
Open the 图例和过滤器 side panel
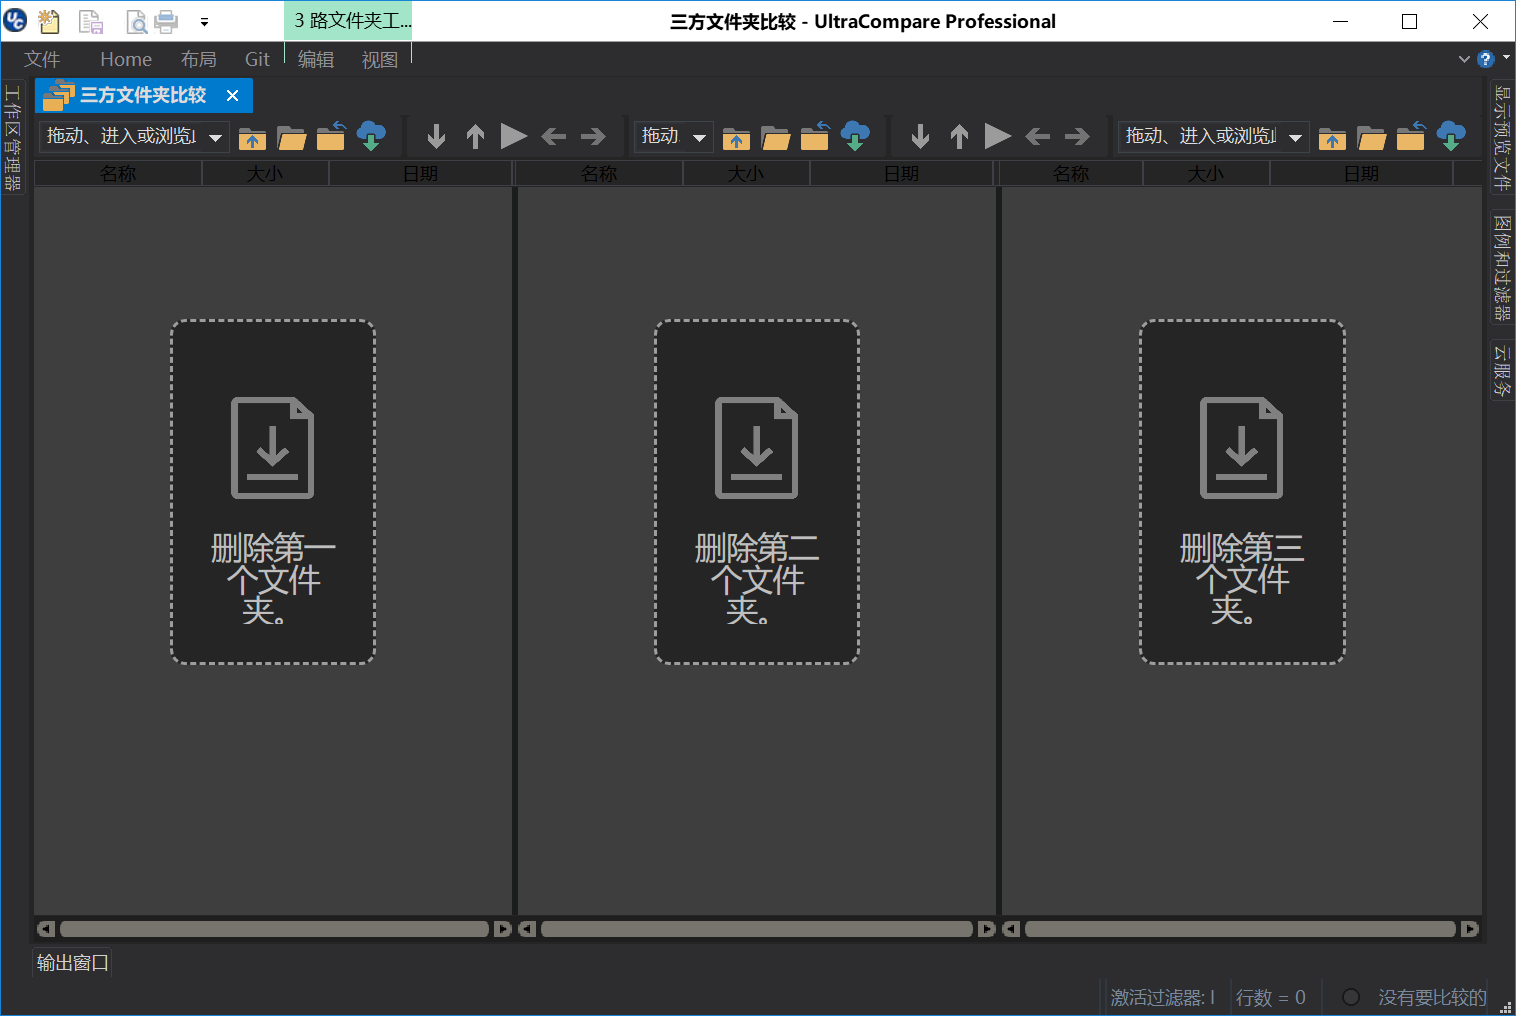[x=1502, y=267]
